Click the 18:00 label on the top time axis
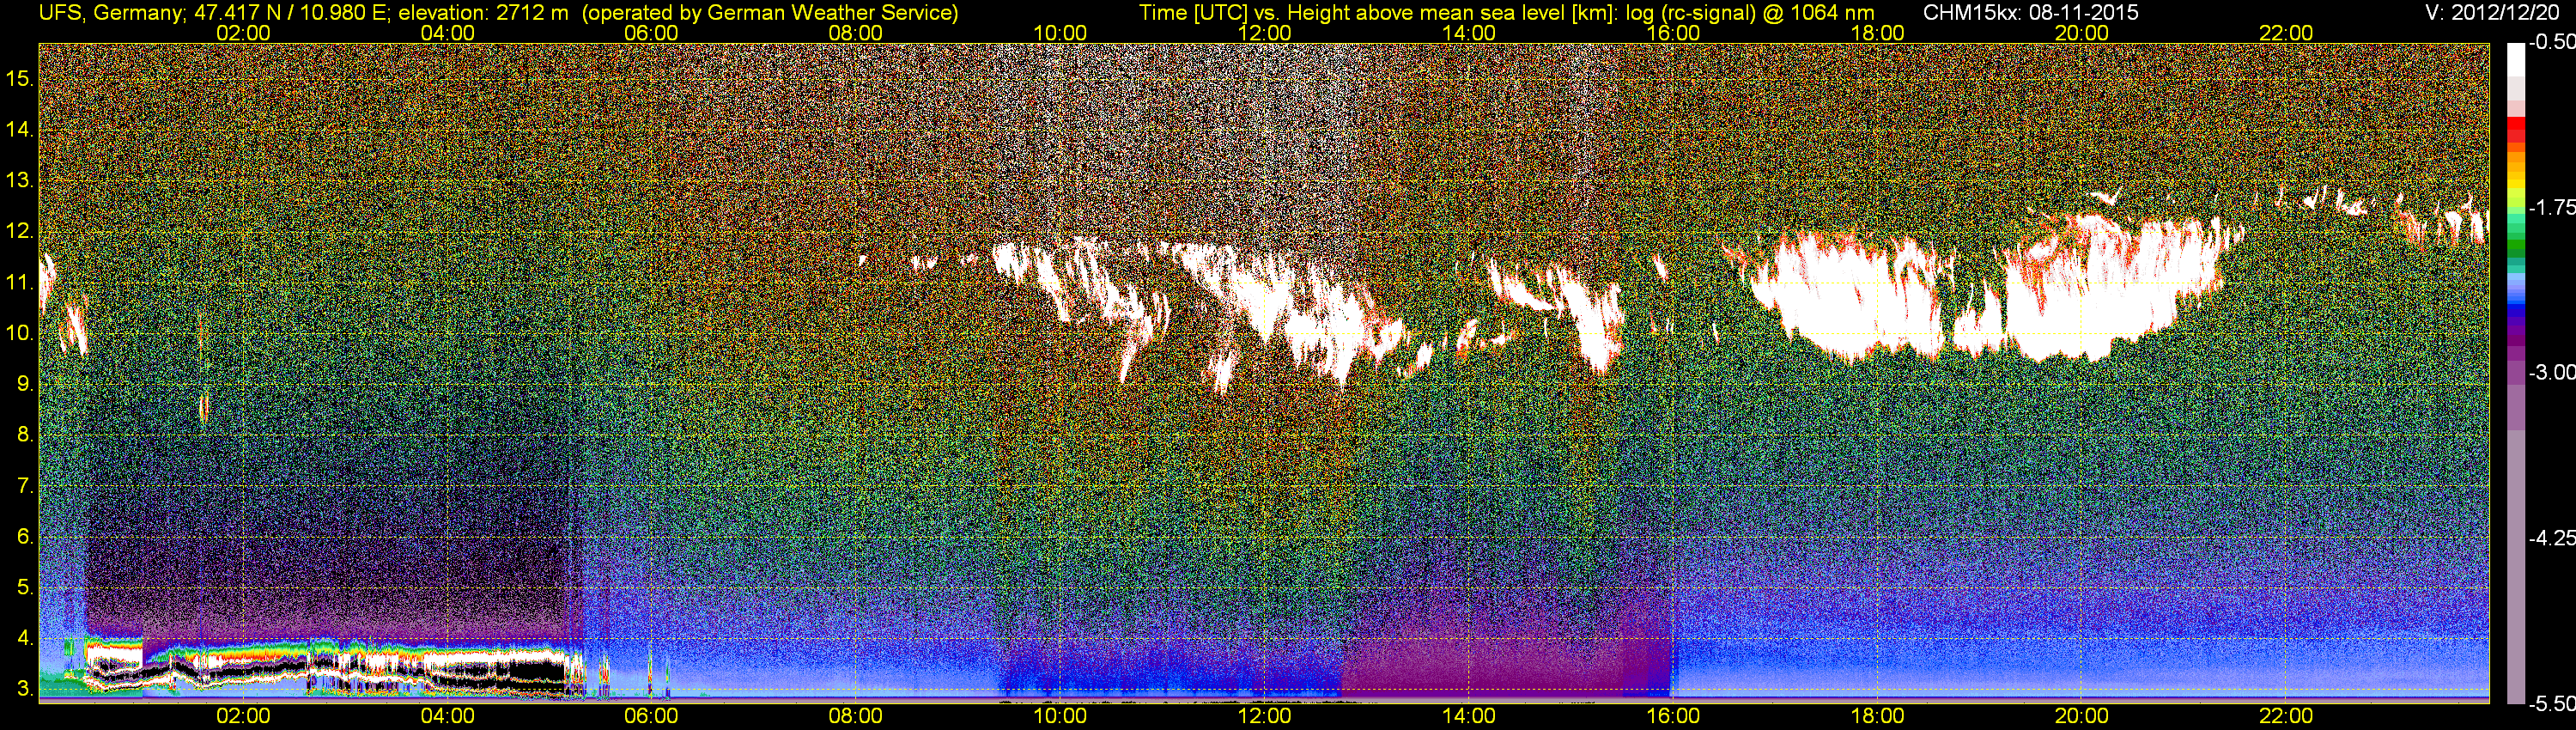Image resolution: width=2576 pixels, height=730 pixels. coord(1877,33)
